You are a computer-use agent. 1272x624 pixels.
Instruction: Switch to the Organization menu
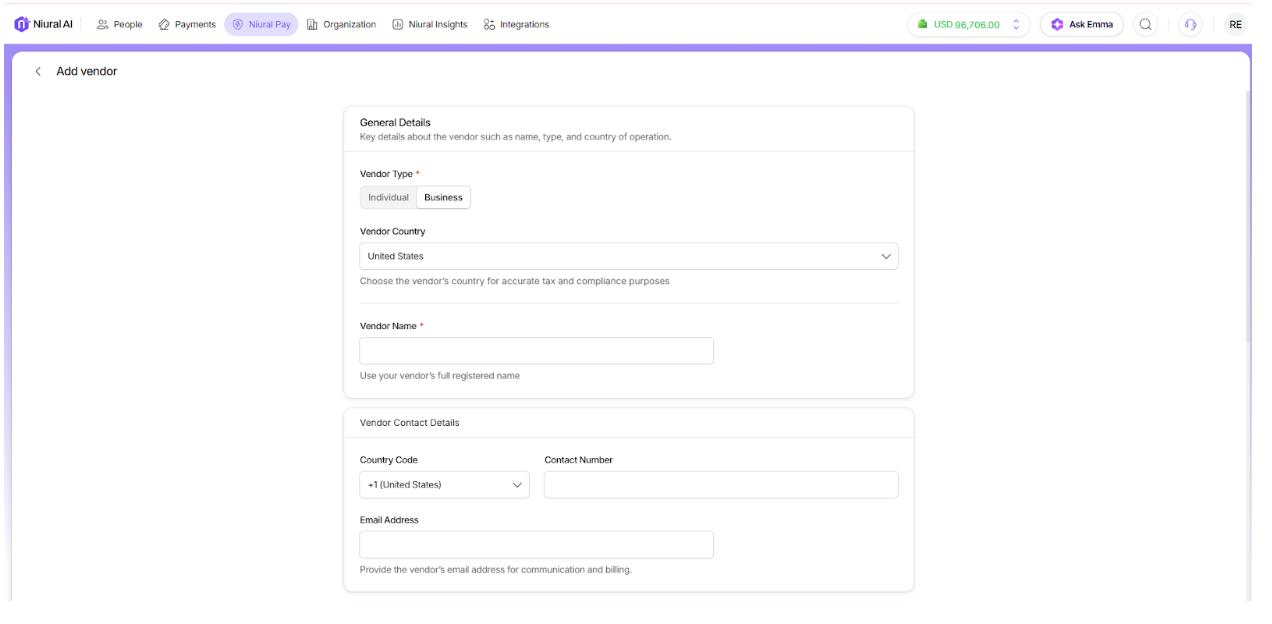click(x=341, y=24)
